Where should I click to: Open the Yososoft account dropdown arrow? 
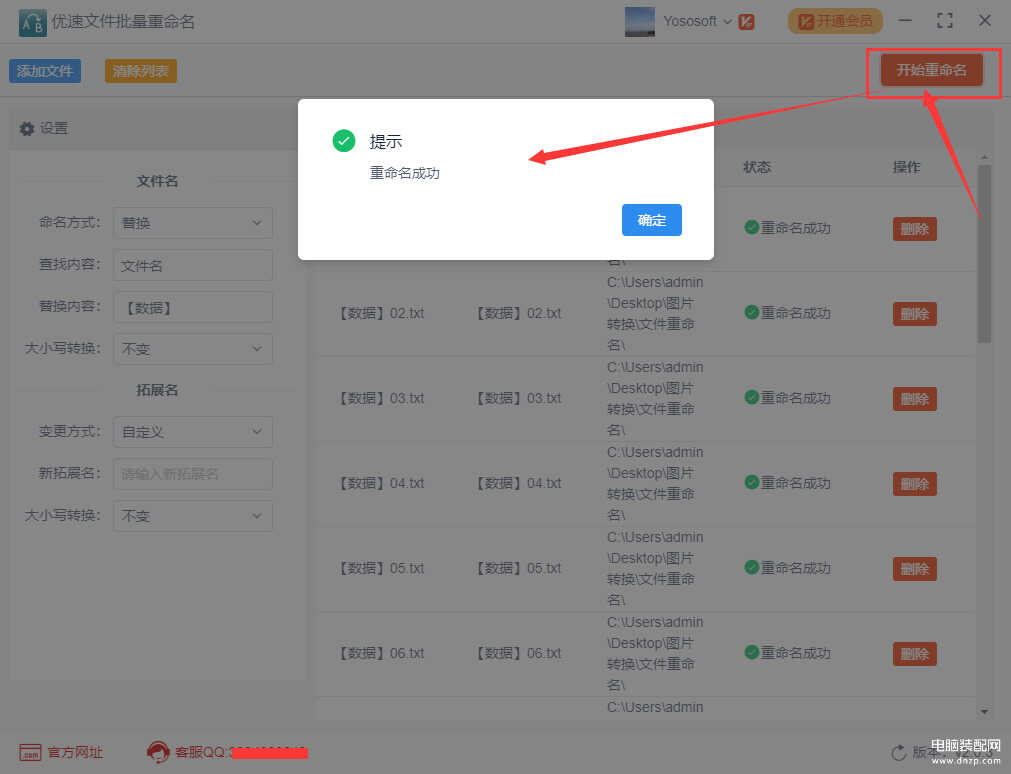727,21
